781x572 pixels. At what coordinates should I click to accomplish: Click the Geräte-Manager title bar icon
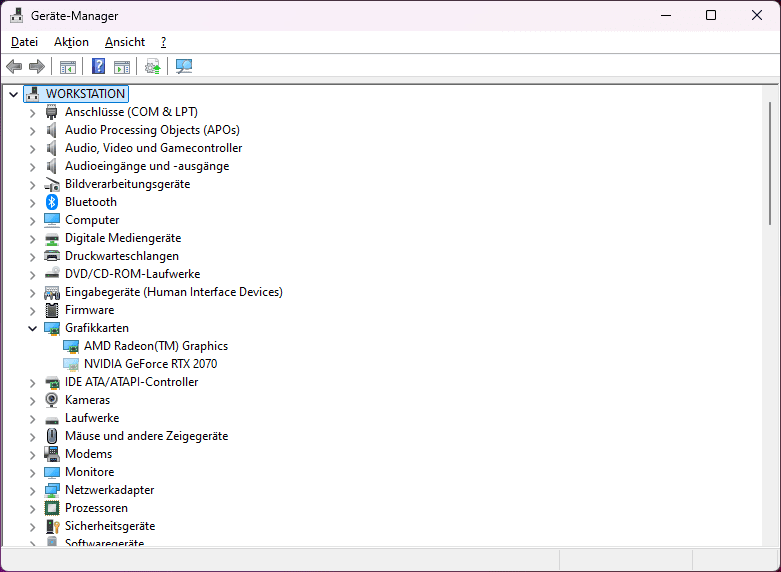tap(16, 15)
